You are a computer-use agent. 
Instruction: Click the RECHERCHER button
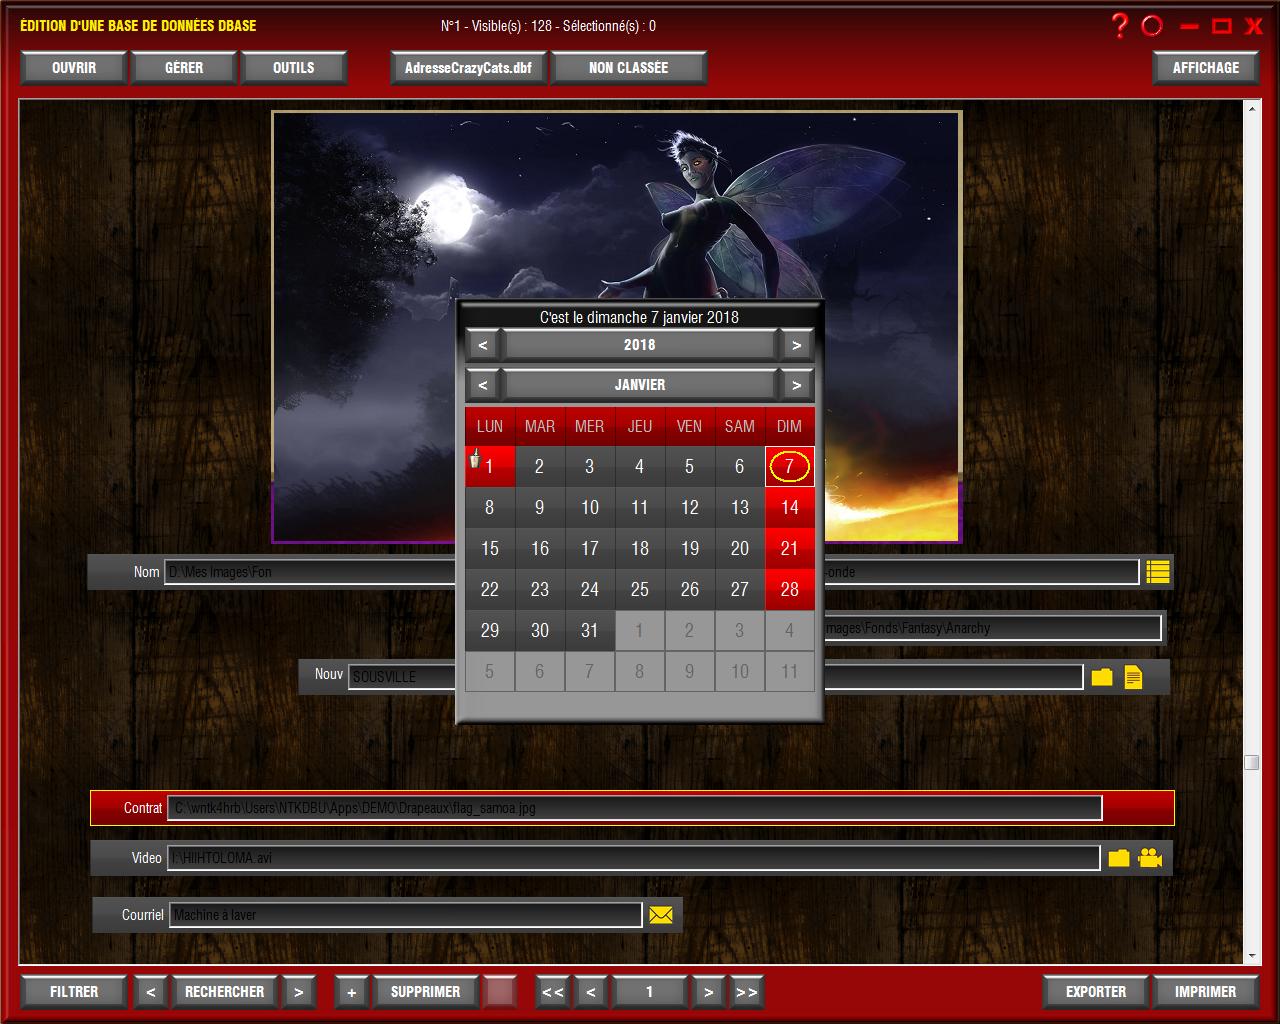(x=225, y=992)
